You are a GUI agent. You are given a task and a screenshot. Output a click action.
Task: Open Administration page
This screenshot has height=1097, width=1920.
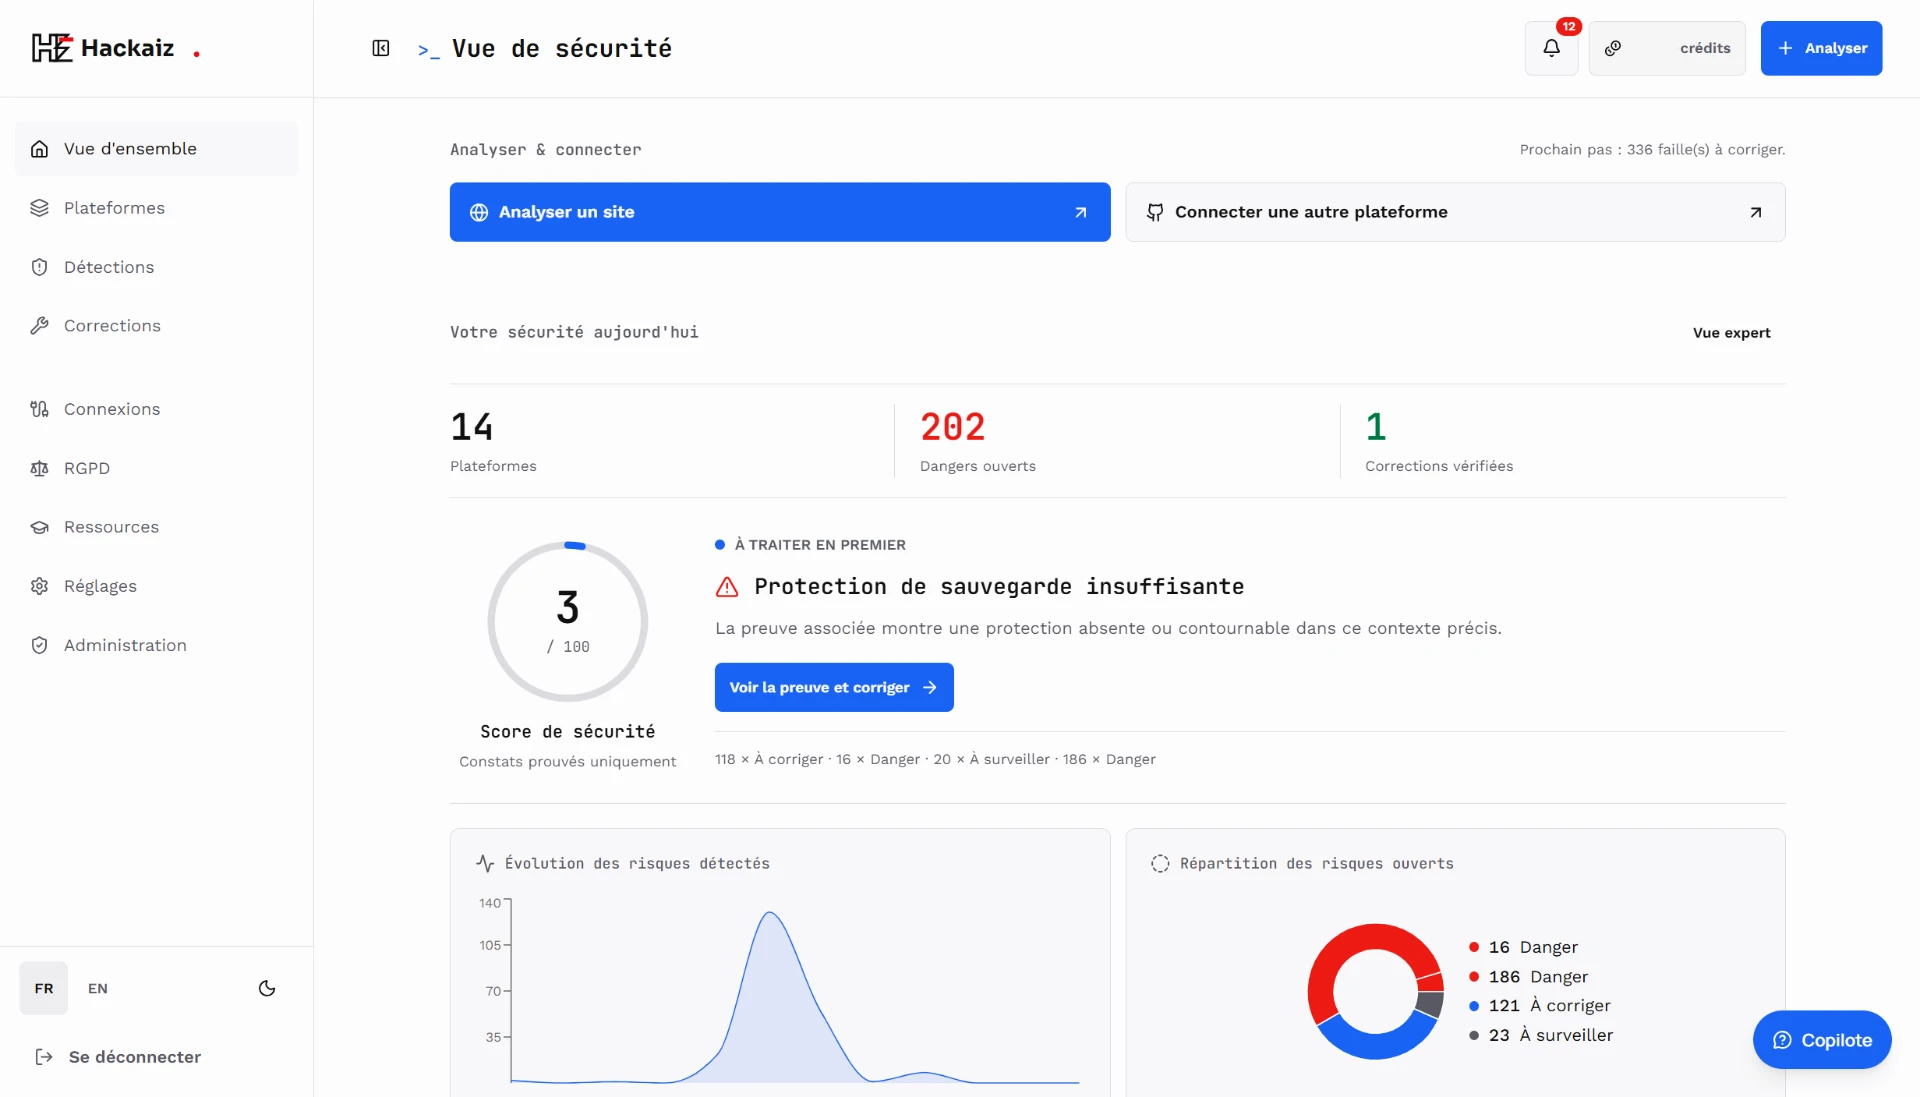157,645
